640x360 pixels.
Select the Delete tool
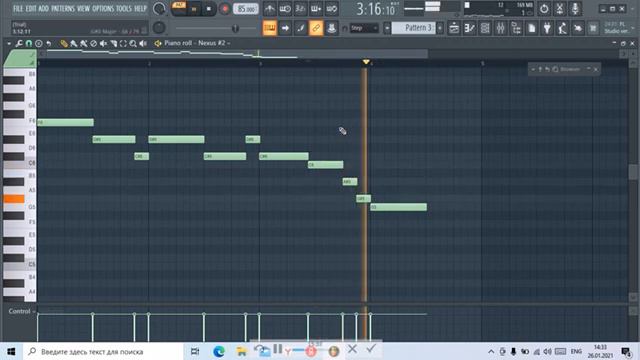[x=93, y=43]
